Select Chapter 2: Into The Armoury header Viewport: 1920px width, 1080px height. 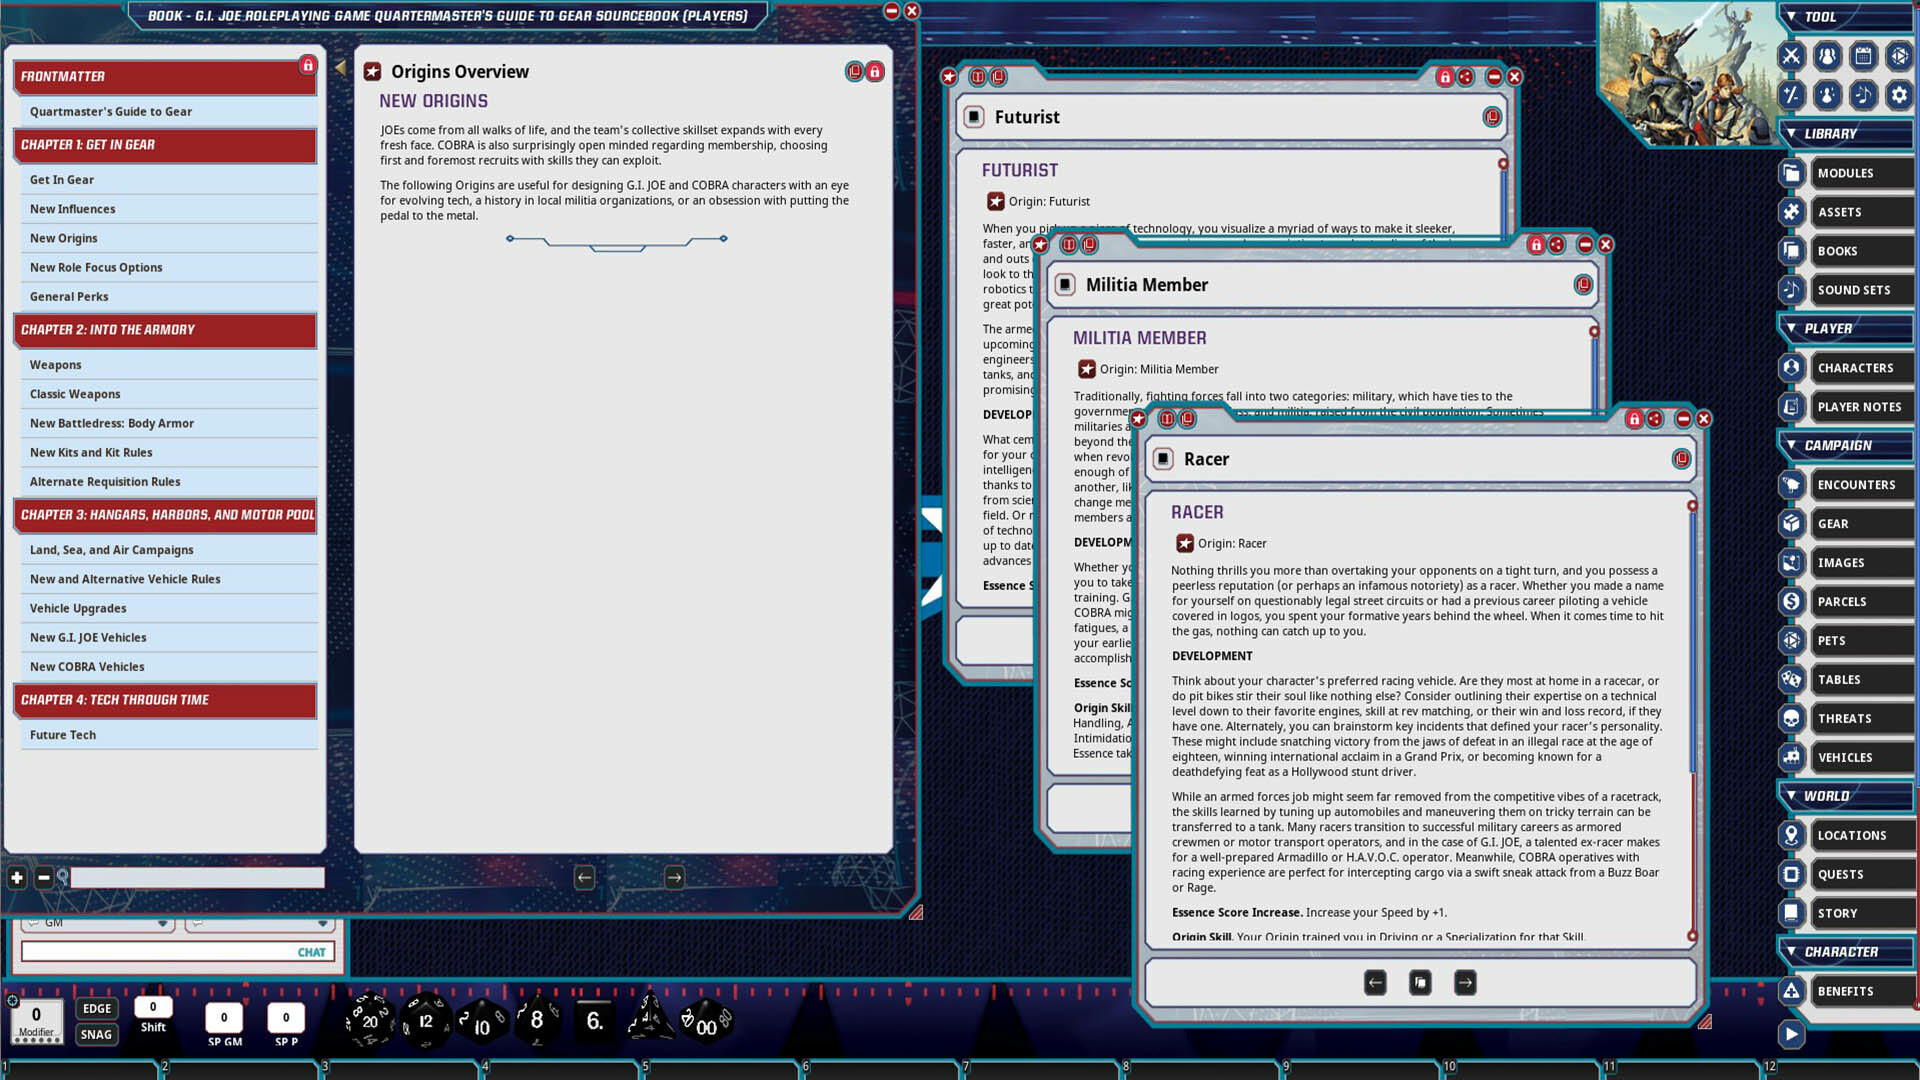(x=165, y=330)
